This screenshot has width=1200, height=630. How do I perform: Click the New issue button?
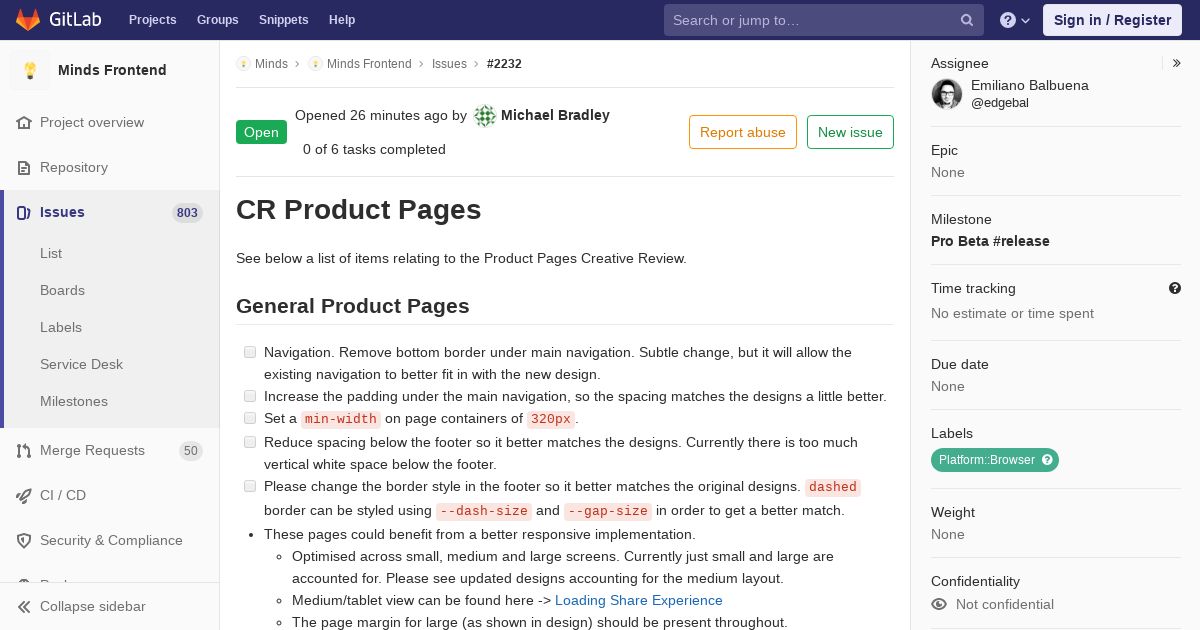pos(850,132)
